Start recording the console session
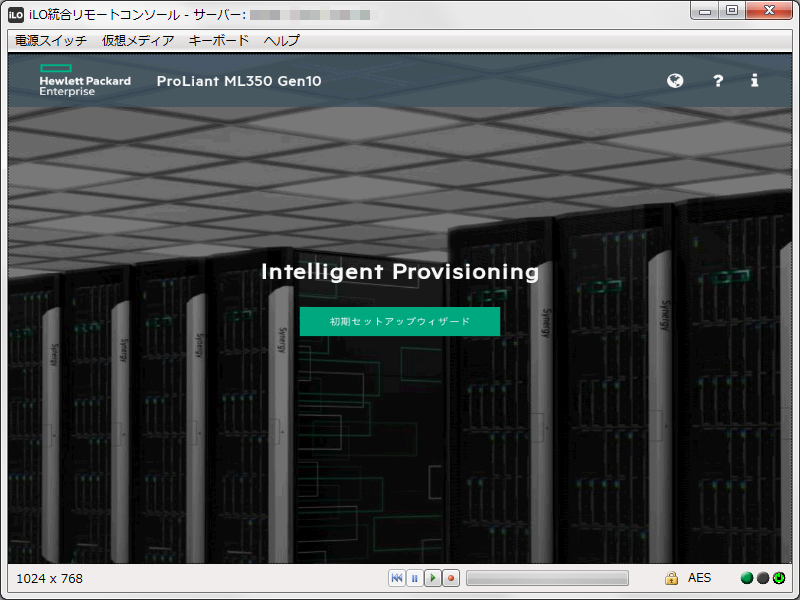The width and height of the screenshot is (800, 600). pyautogui.click(x=451, y=578)
